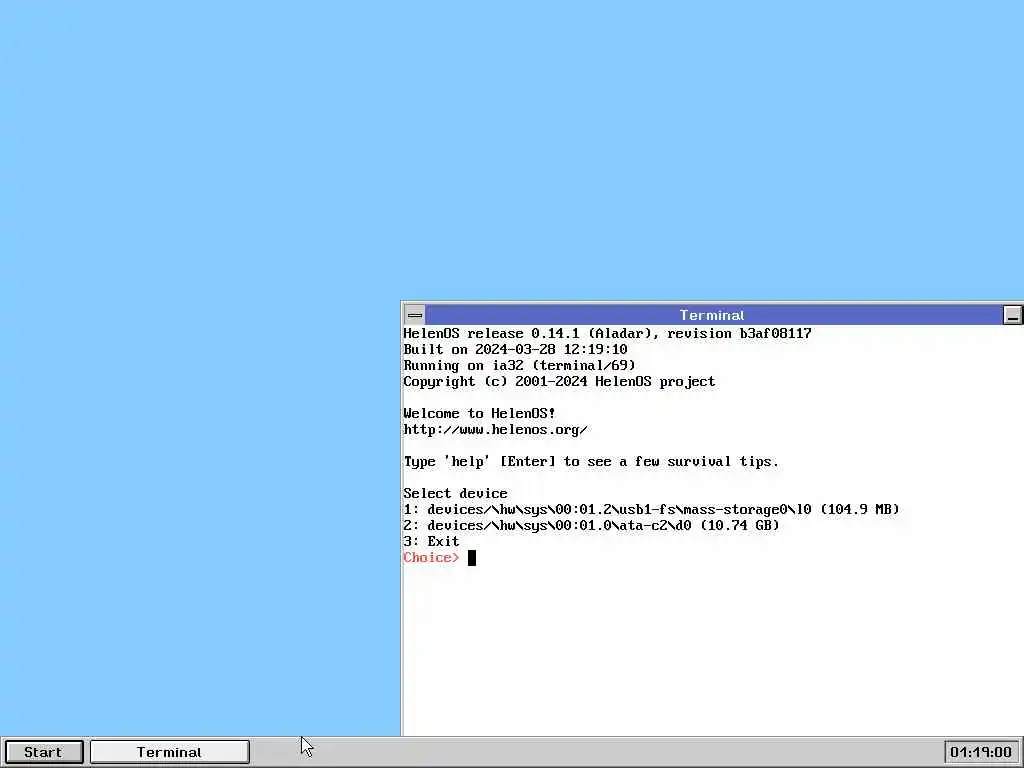Click the Terminal window title bar
This screenshot has width=1024, height=768.
[x=713, y=315]
